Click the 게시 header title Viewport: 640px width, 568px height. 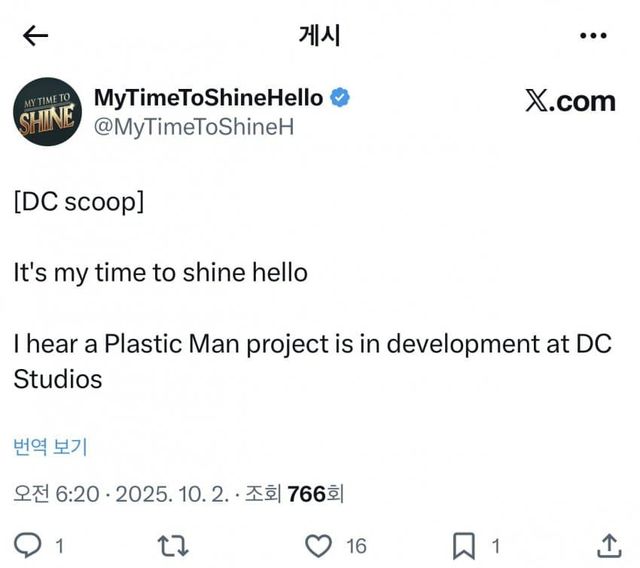point(319,36)
